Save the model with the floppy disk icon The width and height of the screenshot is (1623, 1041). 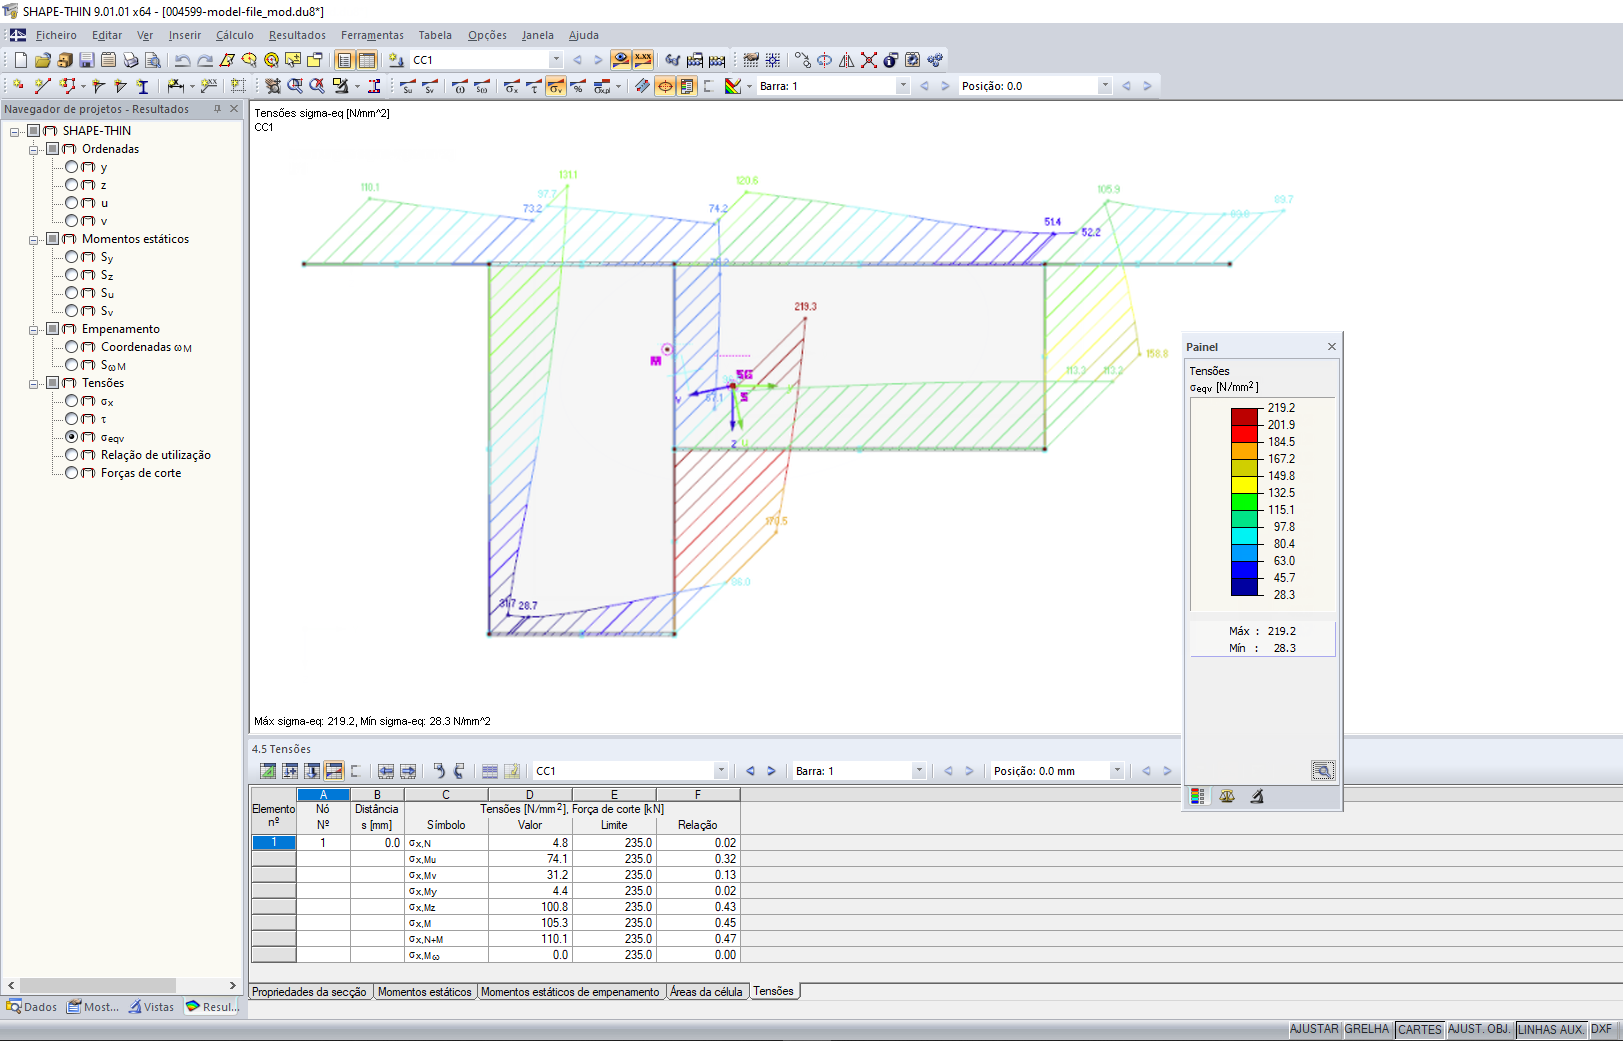pyautogui.click(x=87, y=60)
